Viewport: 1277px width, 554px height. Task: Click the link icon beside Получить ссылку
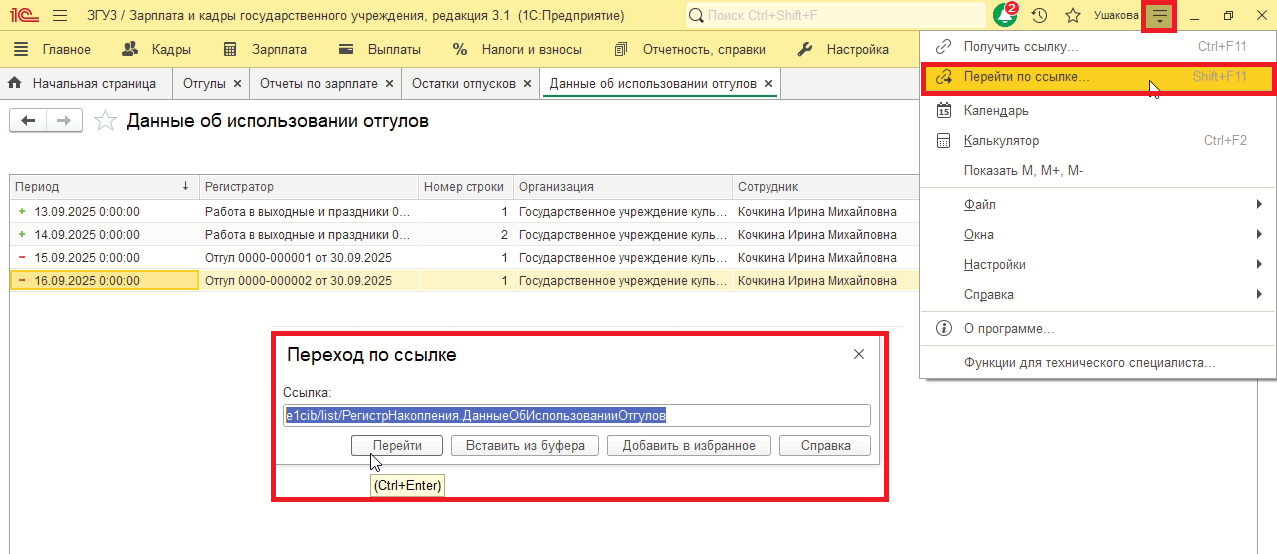(943, 47)
